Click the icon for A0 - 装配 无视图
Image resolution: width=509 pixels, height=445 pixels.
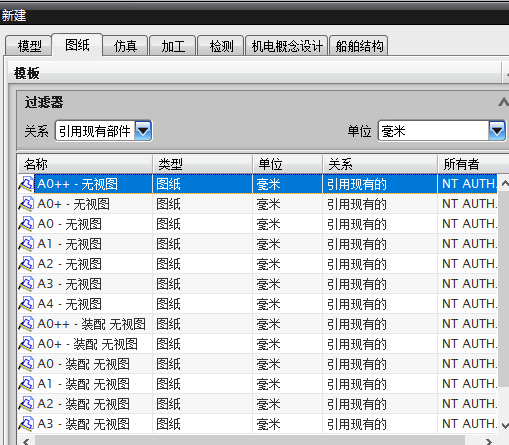point(26,364)
